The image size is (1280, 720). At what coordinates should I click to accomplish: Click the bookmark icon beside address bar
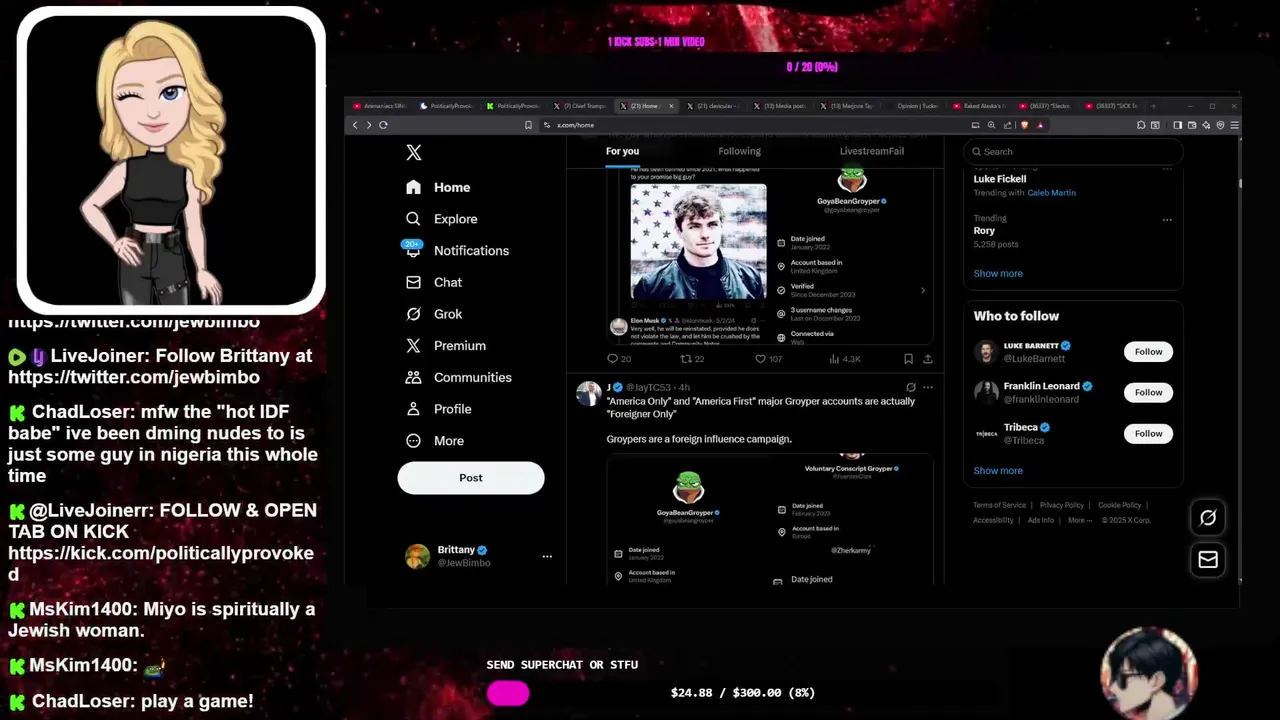[528, 125]
